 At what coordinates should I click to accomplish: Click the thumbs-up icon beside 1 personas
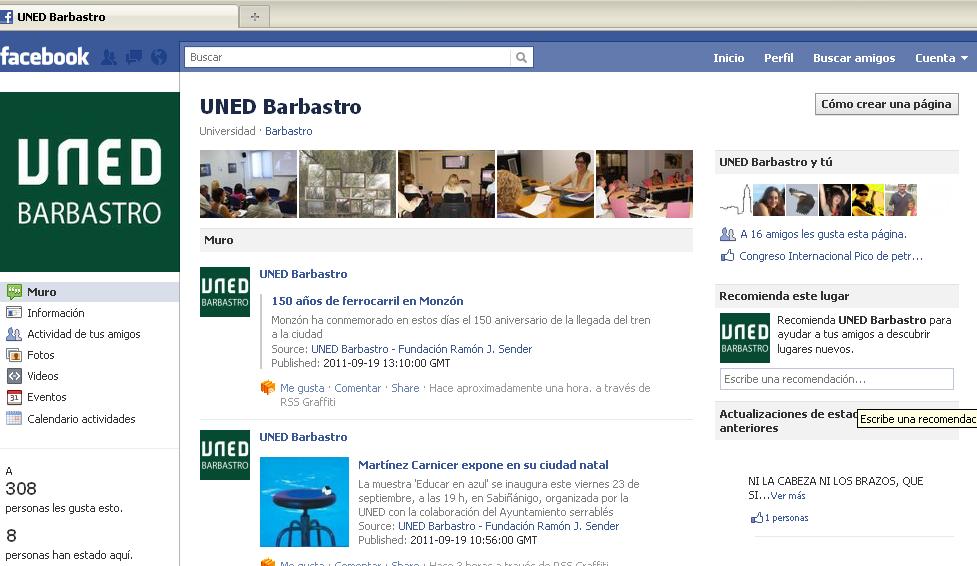(x=756, y=518)
